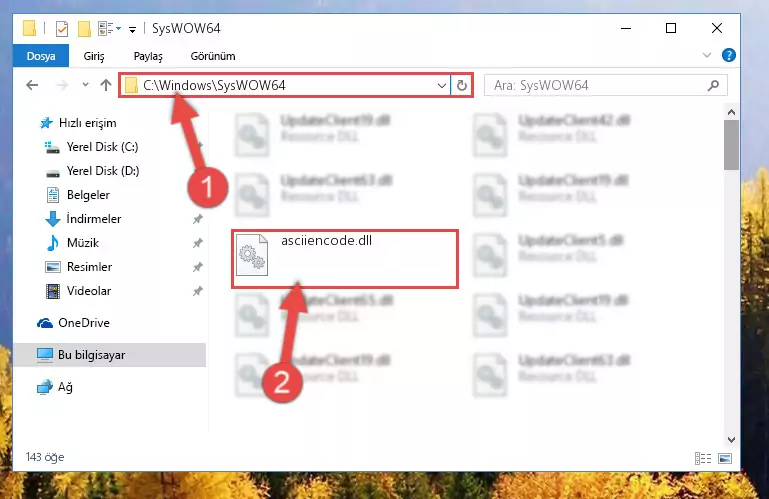The height and width of the screenshot is (499, 769).
Task: Click the Bu bilgisayar monitor icon
Action: (45, 355)
